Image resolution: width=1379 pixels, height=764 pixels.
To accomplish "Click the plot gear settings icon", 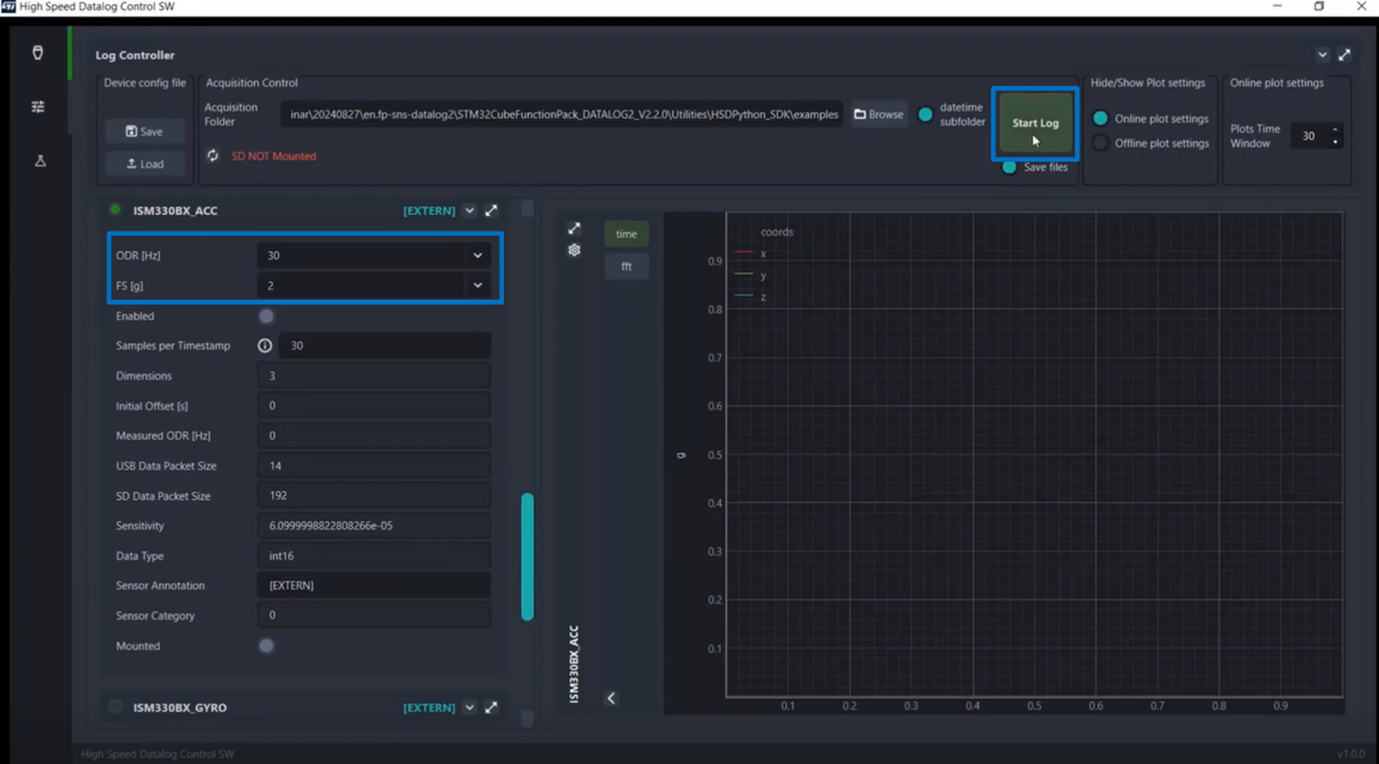I will click(574, 250).
